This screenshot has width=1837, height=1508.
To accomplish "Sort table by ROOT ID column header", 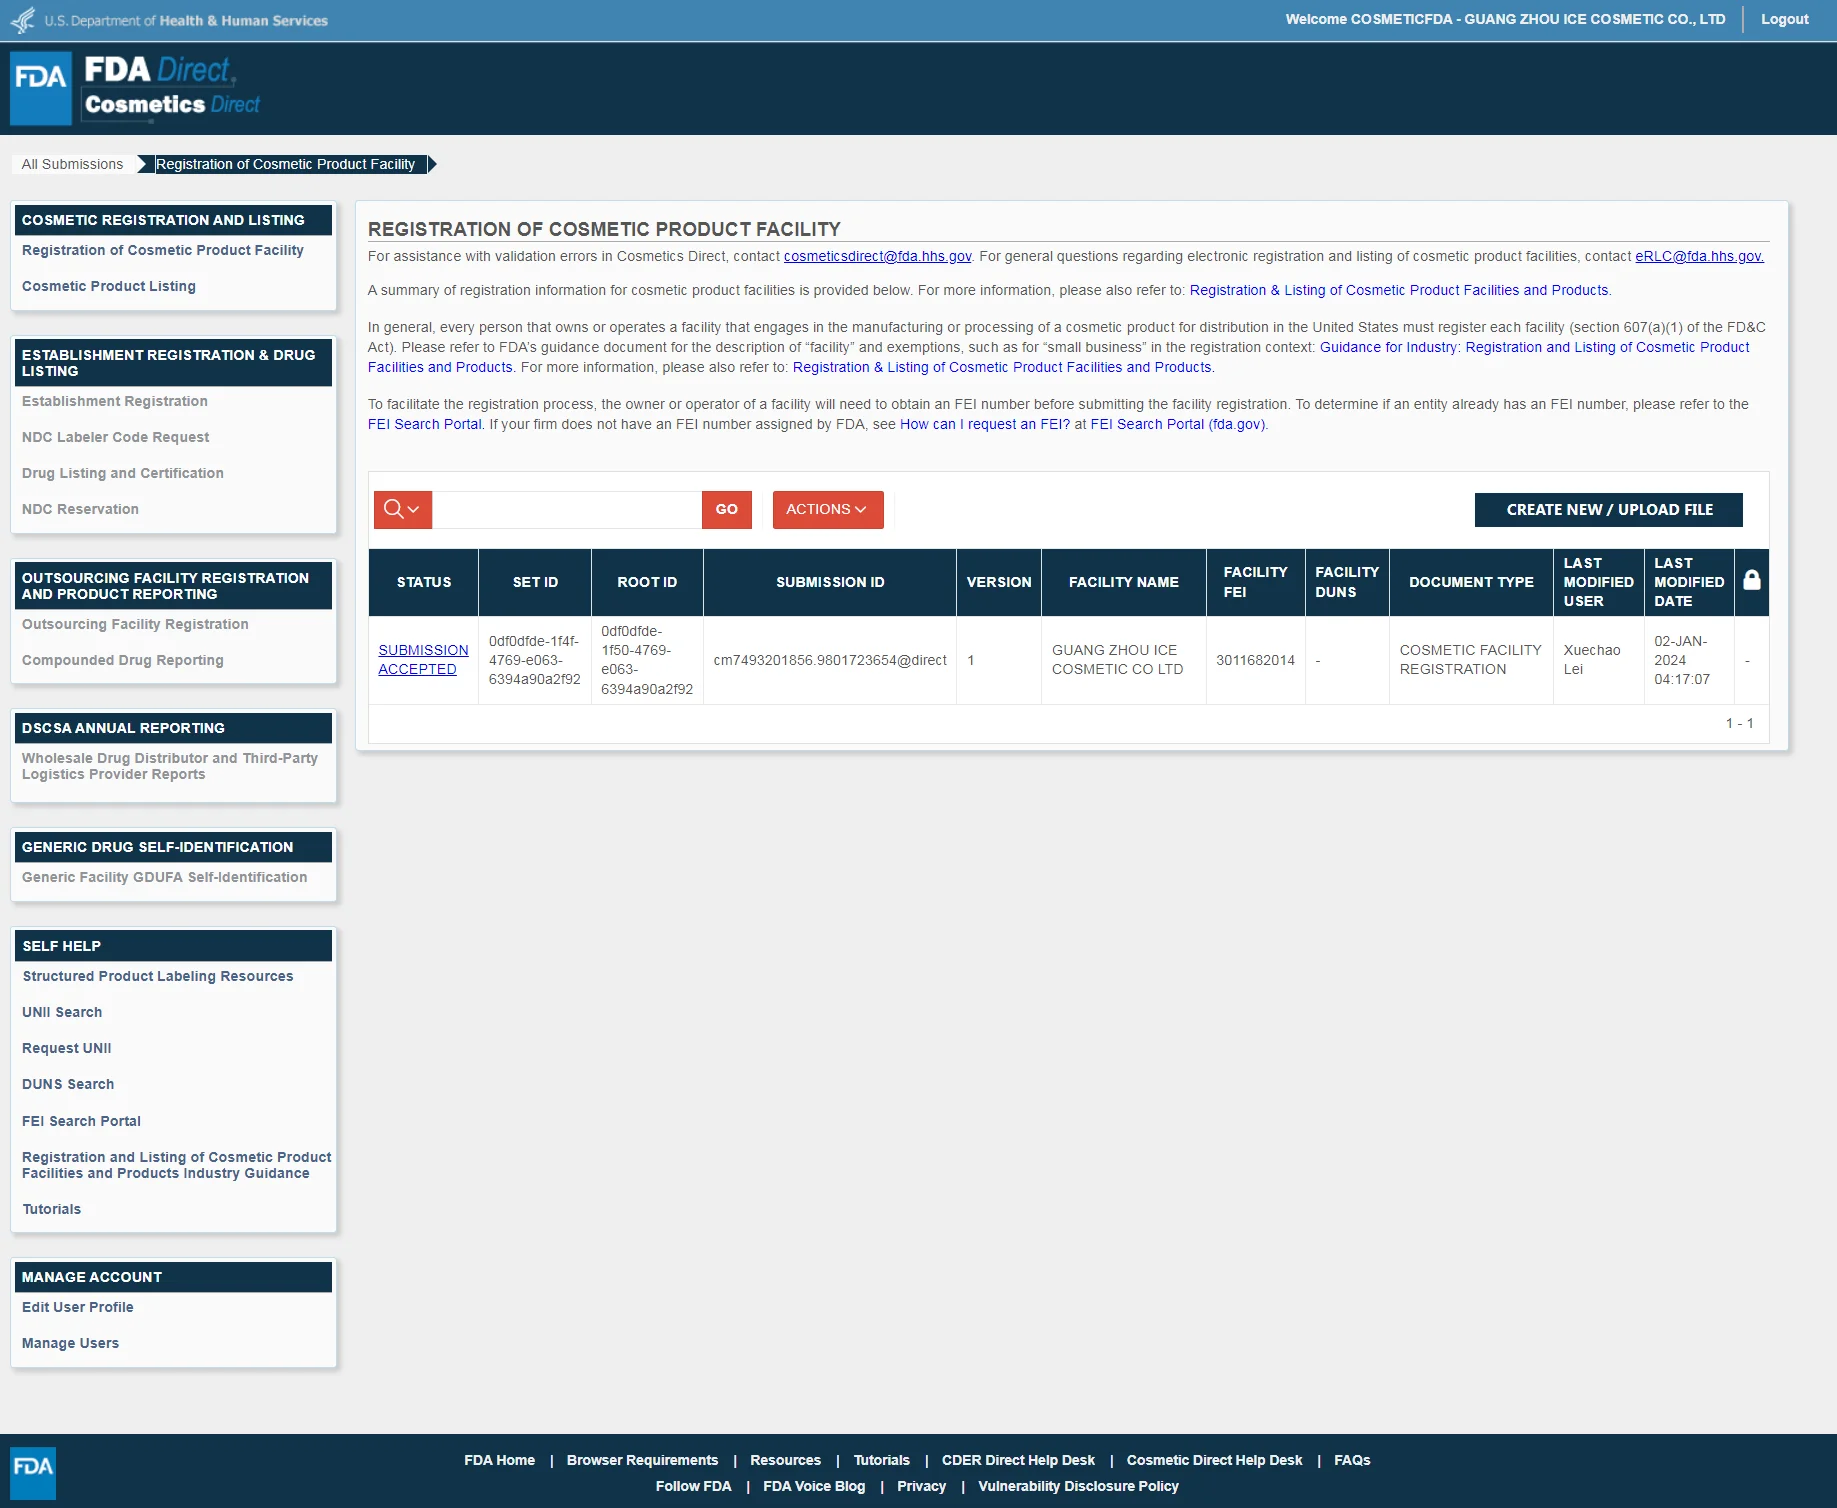I will (x=647, y=582).
